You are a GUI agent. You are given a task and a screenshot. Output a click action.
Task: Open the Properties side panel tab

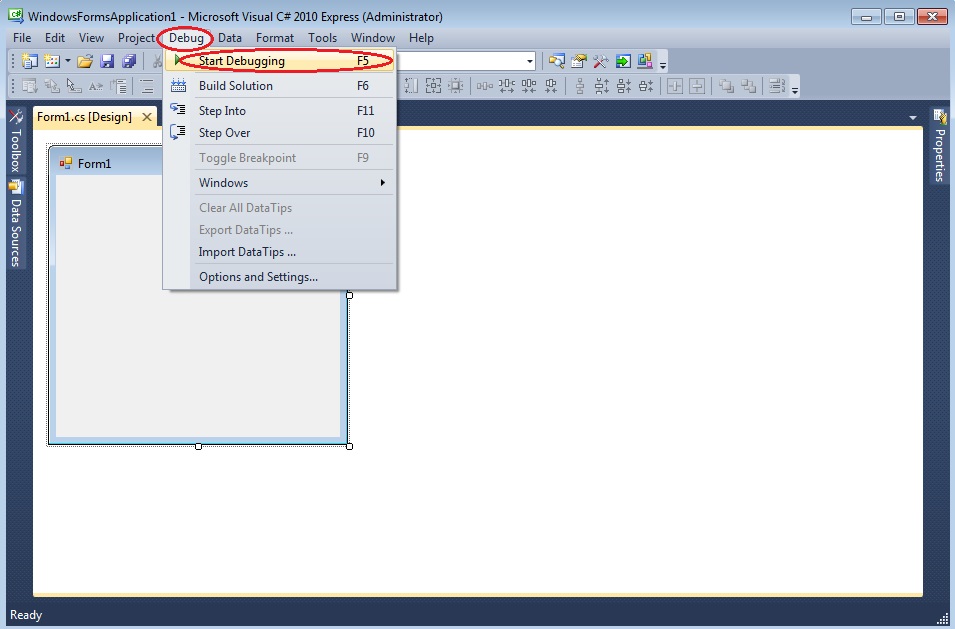939,146
